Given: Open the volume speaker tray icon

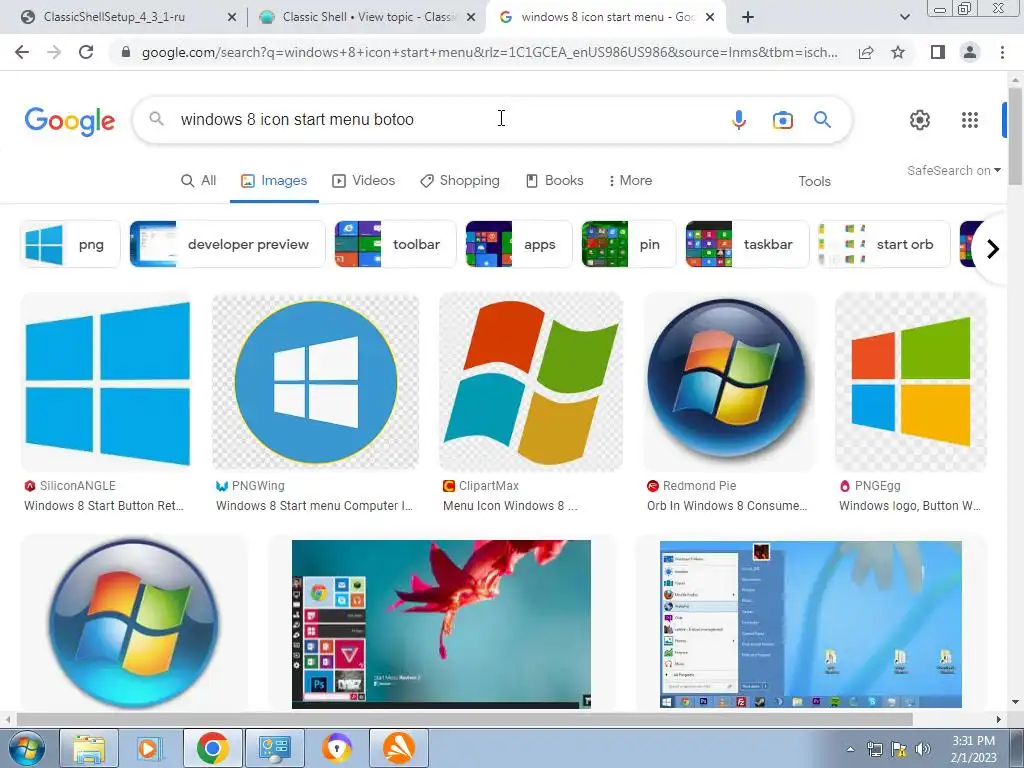Looking at the screenshot, I should [x=923, y=749].
